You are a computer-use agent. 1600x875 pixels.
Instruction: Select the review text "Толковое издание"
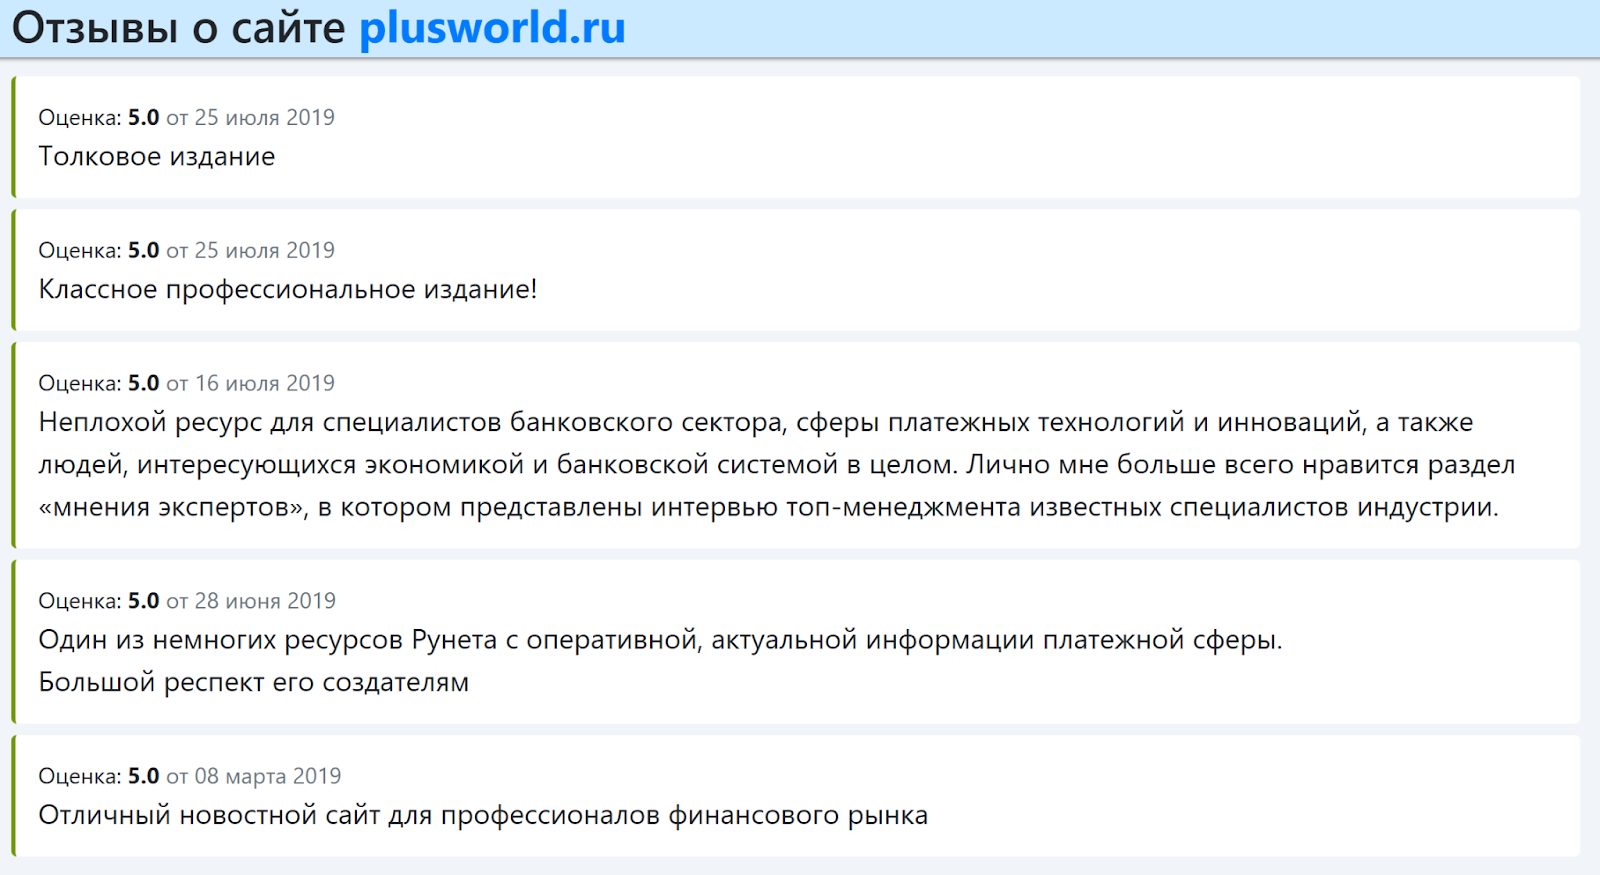pos(156,157)
